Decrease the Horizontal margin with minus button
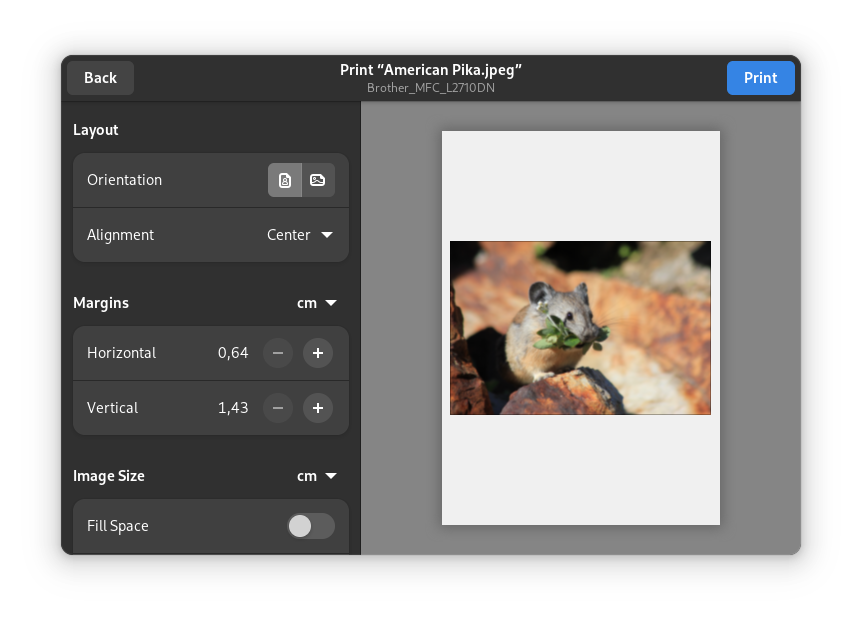 tap(278, 353)
